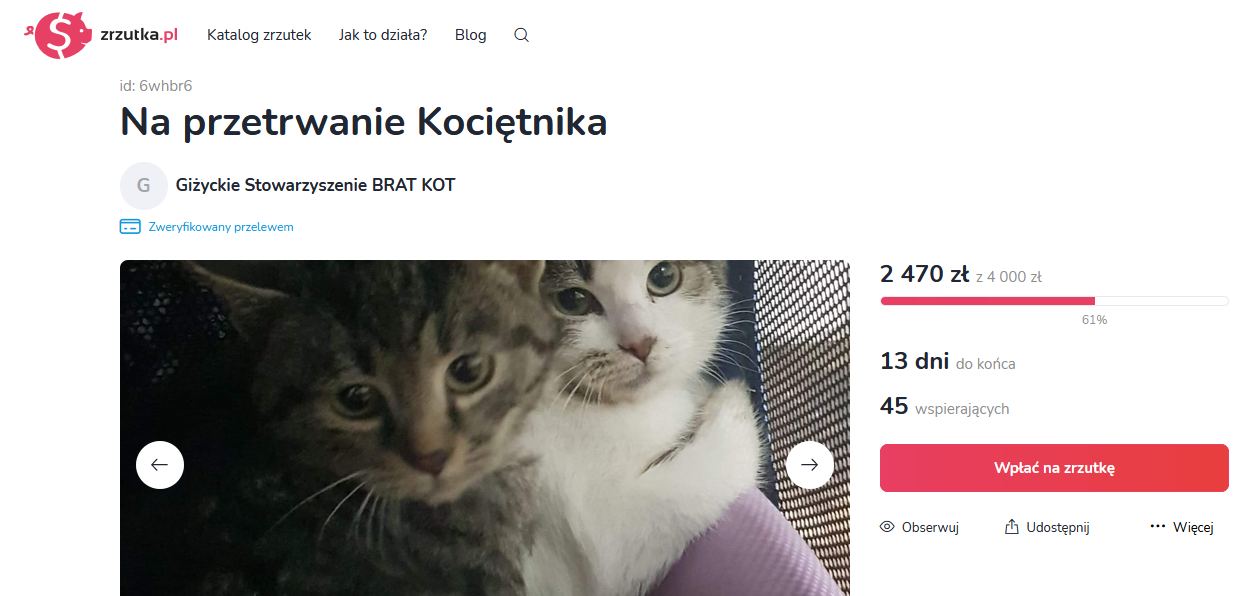The height and width of the screenshot is (596, 1255).
Task: Click the zrzutka.pl text wordmark
Action: point(139,33)
